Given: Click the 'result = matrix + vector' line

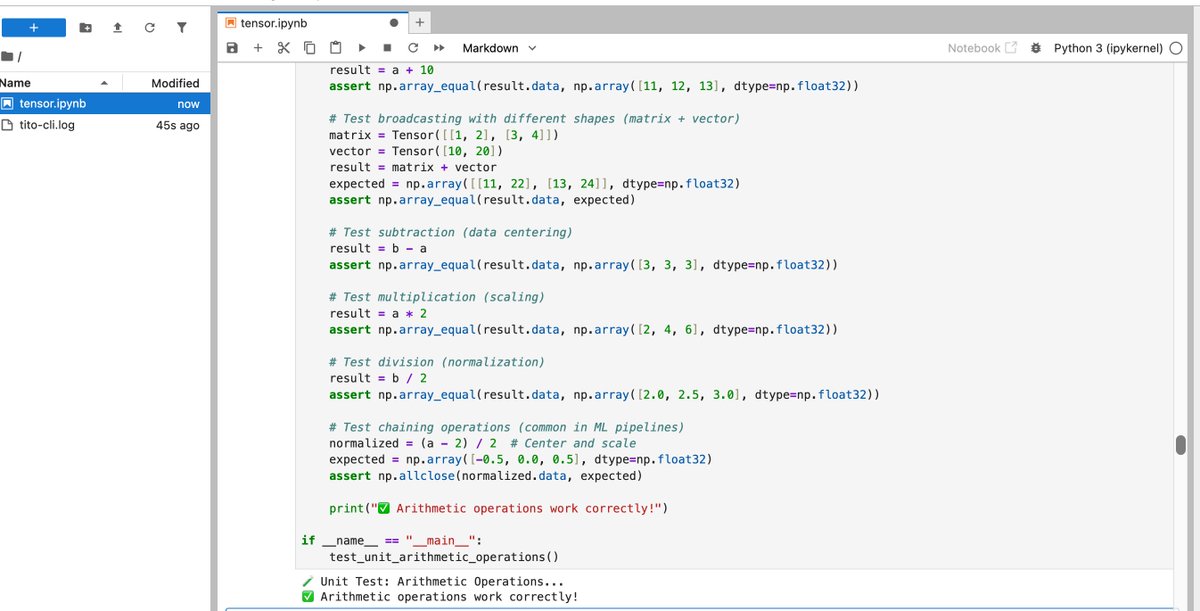Looking at the screenshot, I should point(413,167).
